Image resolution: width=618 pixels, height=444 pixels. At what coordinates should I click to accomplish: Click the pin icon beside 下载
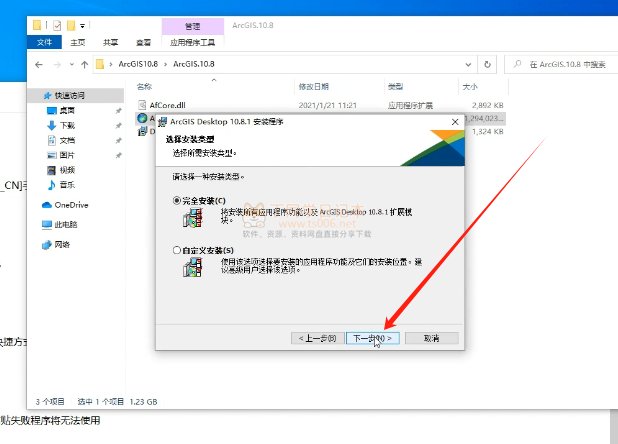tap(118, 126)
